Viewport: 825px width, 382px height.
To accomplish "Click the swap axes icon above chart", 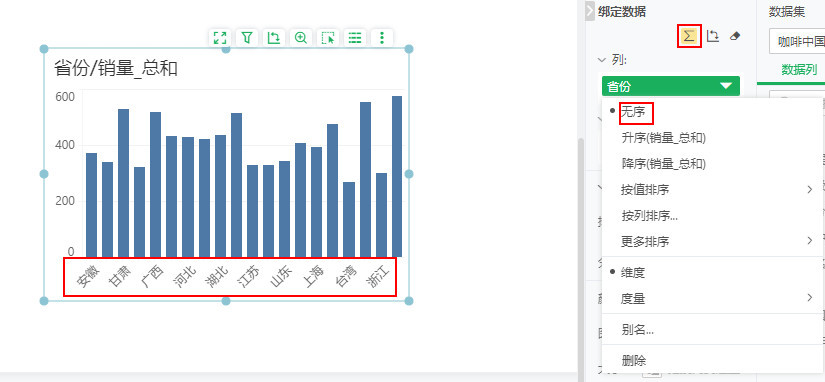I will point(274,37).
